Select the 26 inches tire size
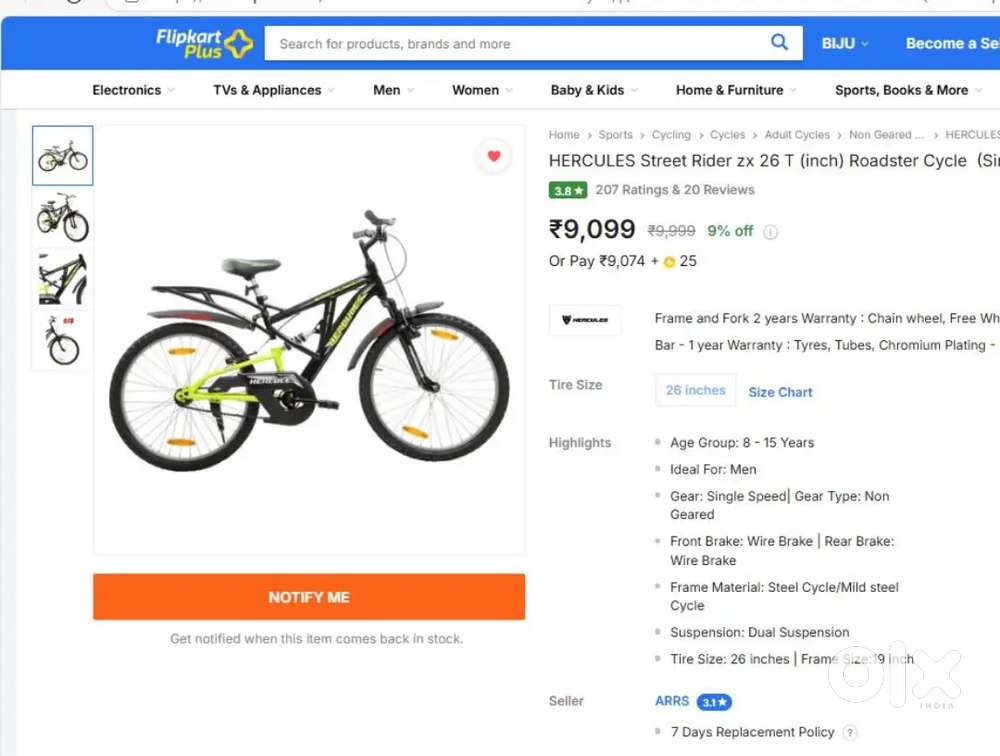Screen dimensions: 1000x756 (695, 390)
